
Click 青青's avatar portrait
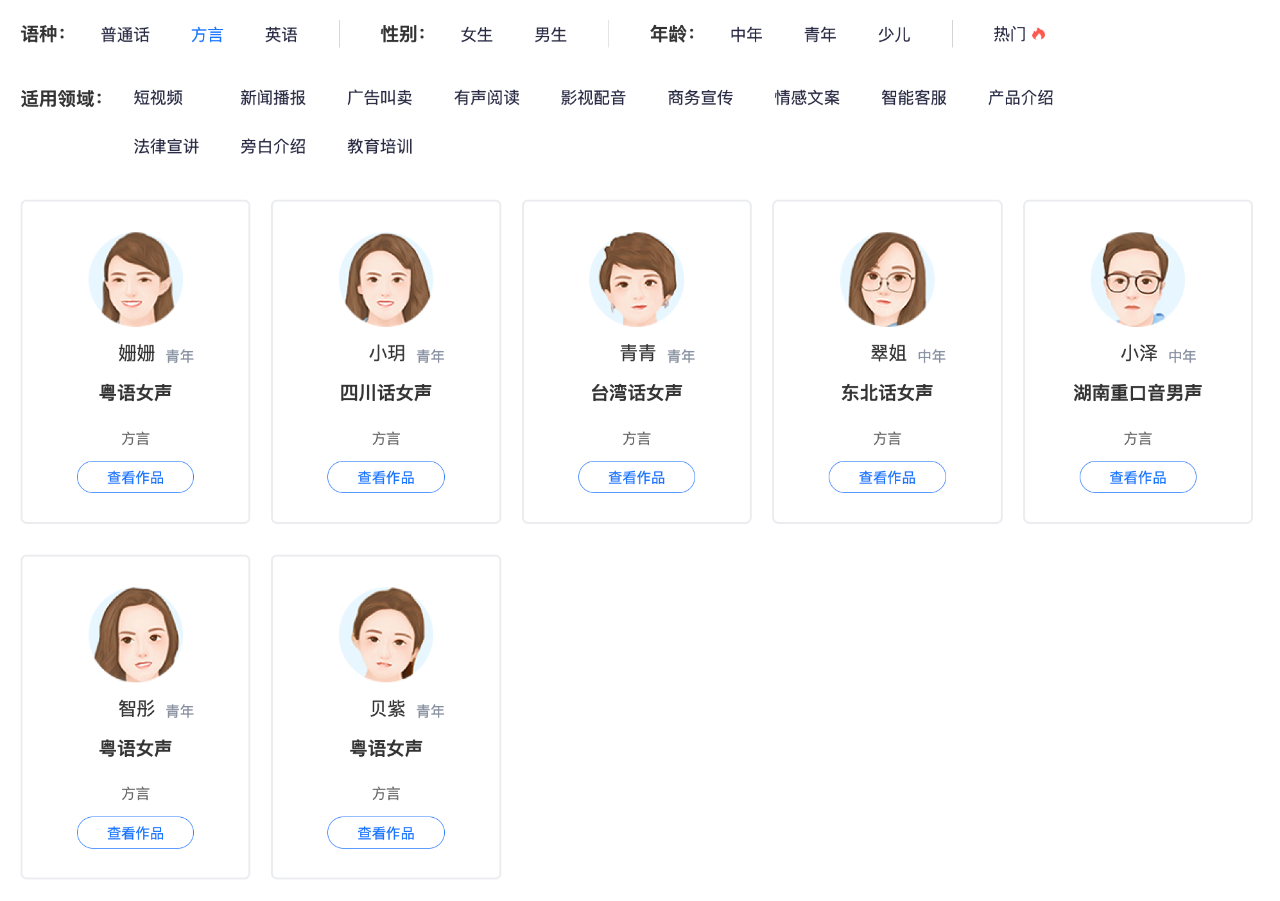636,279
